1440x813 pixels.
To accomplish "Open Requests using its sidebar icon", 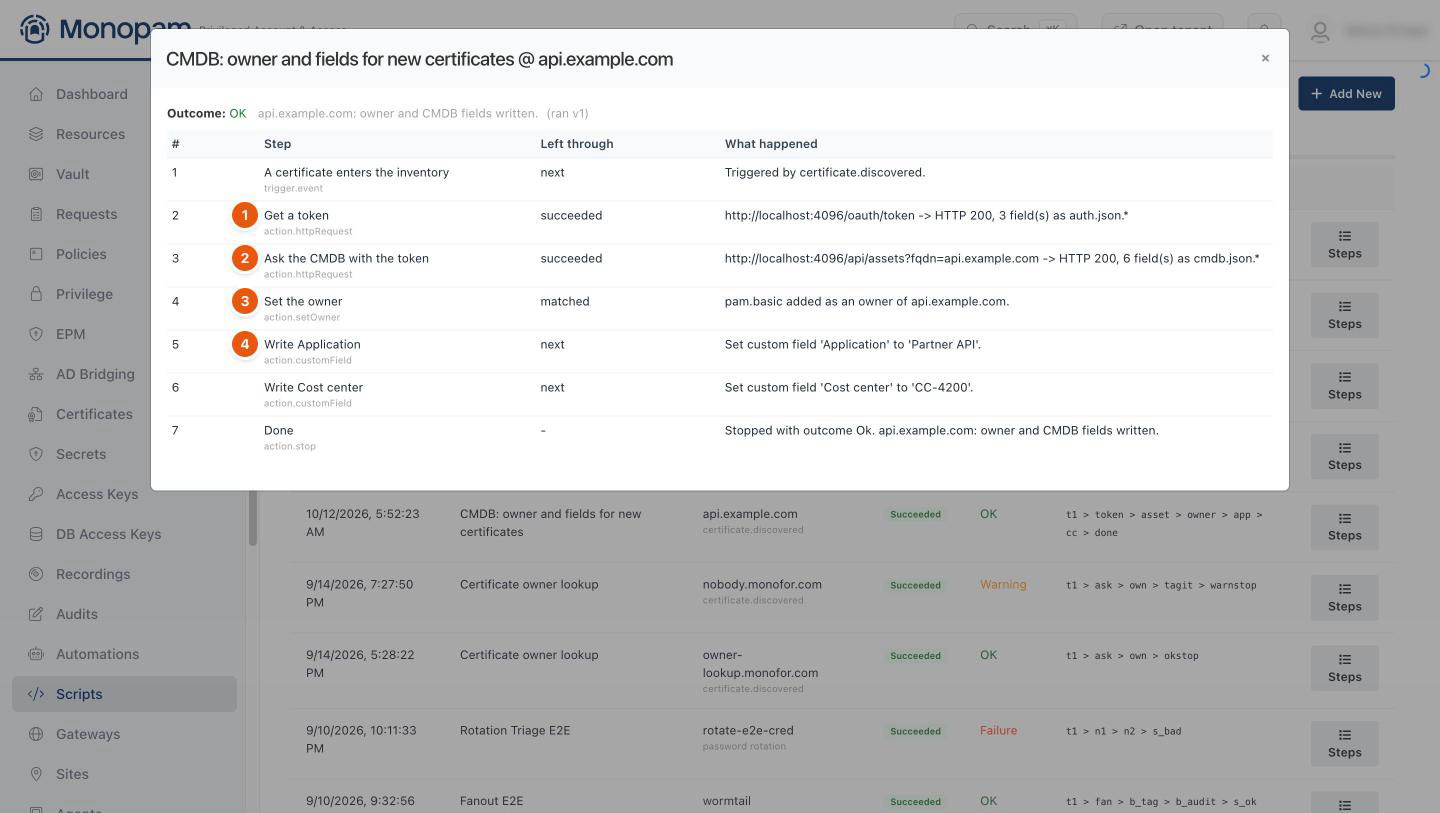I will (36, 214).
